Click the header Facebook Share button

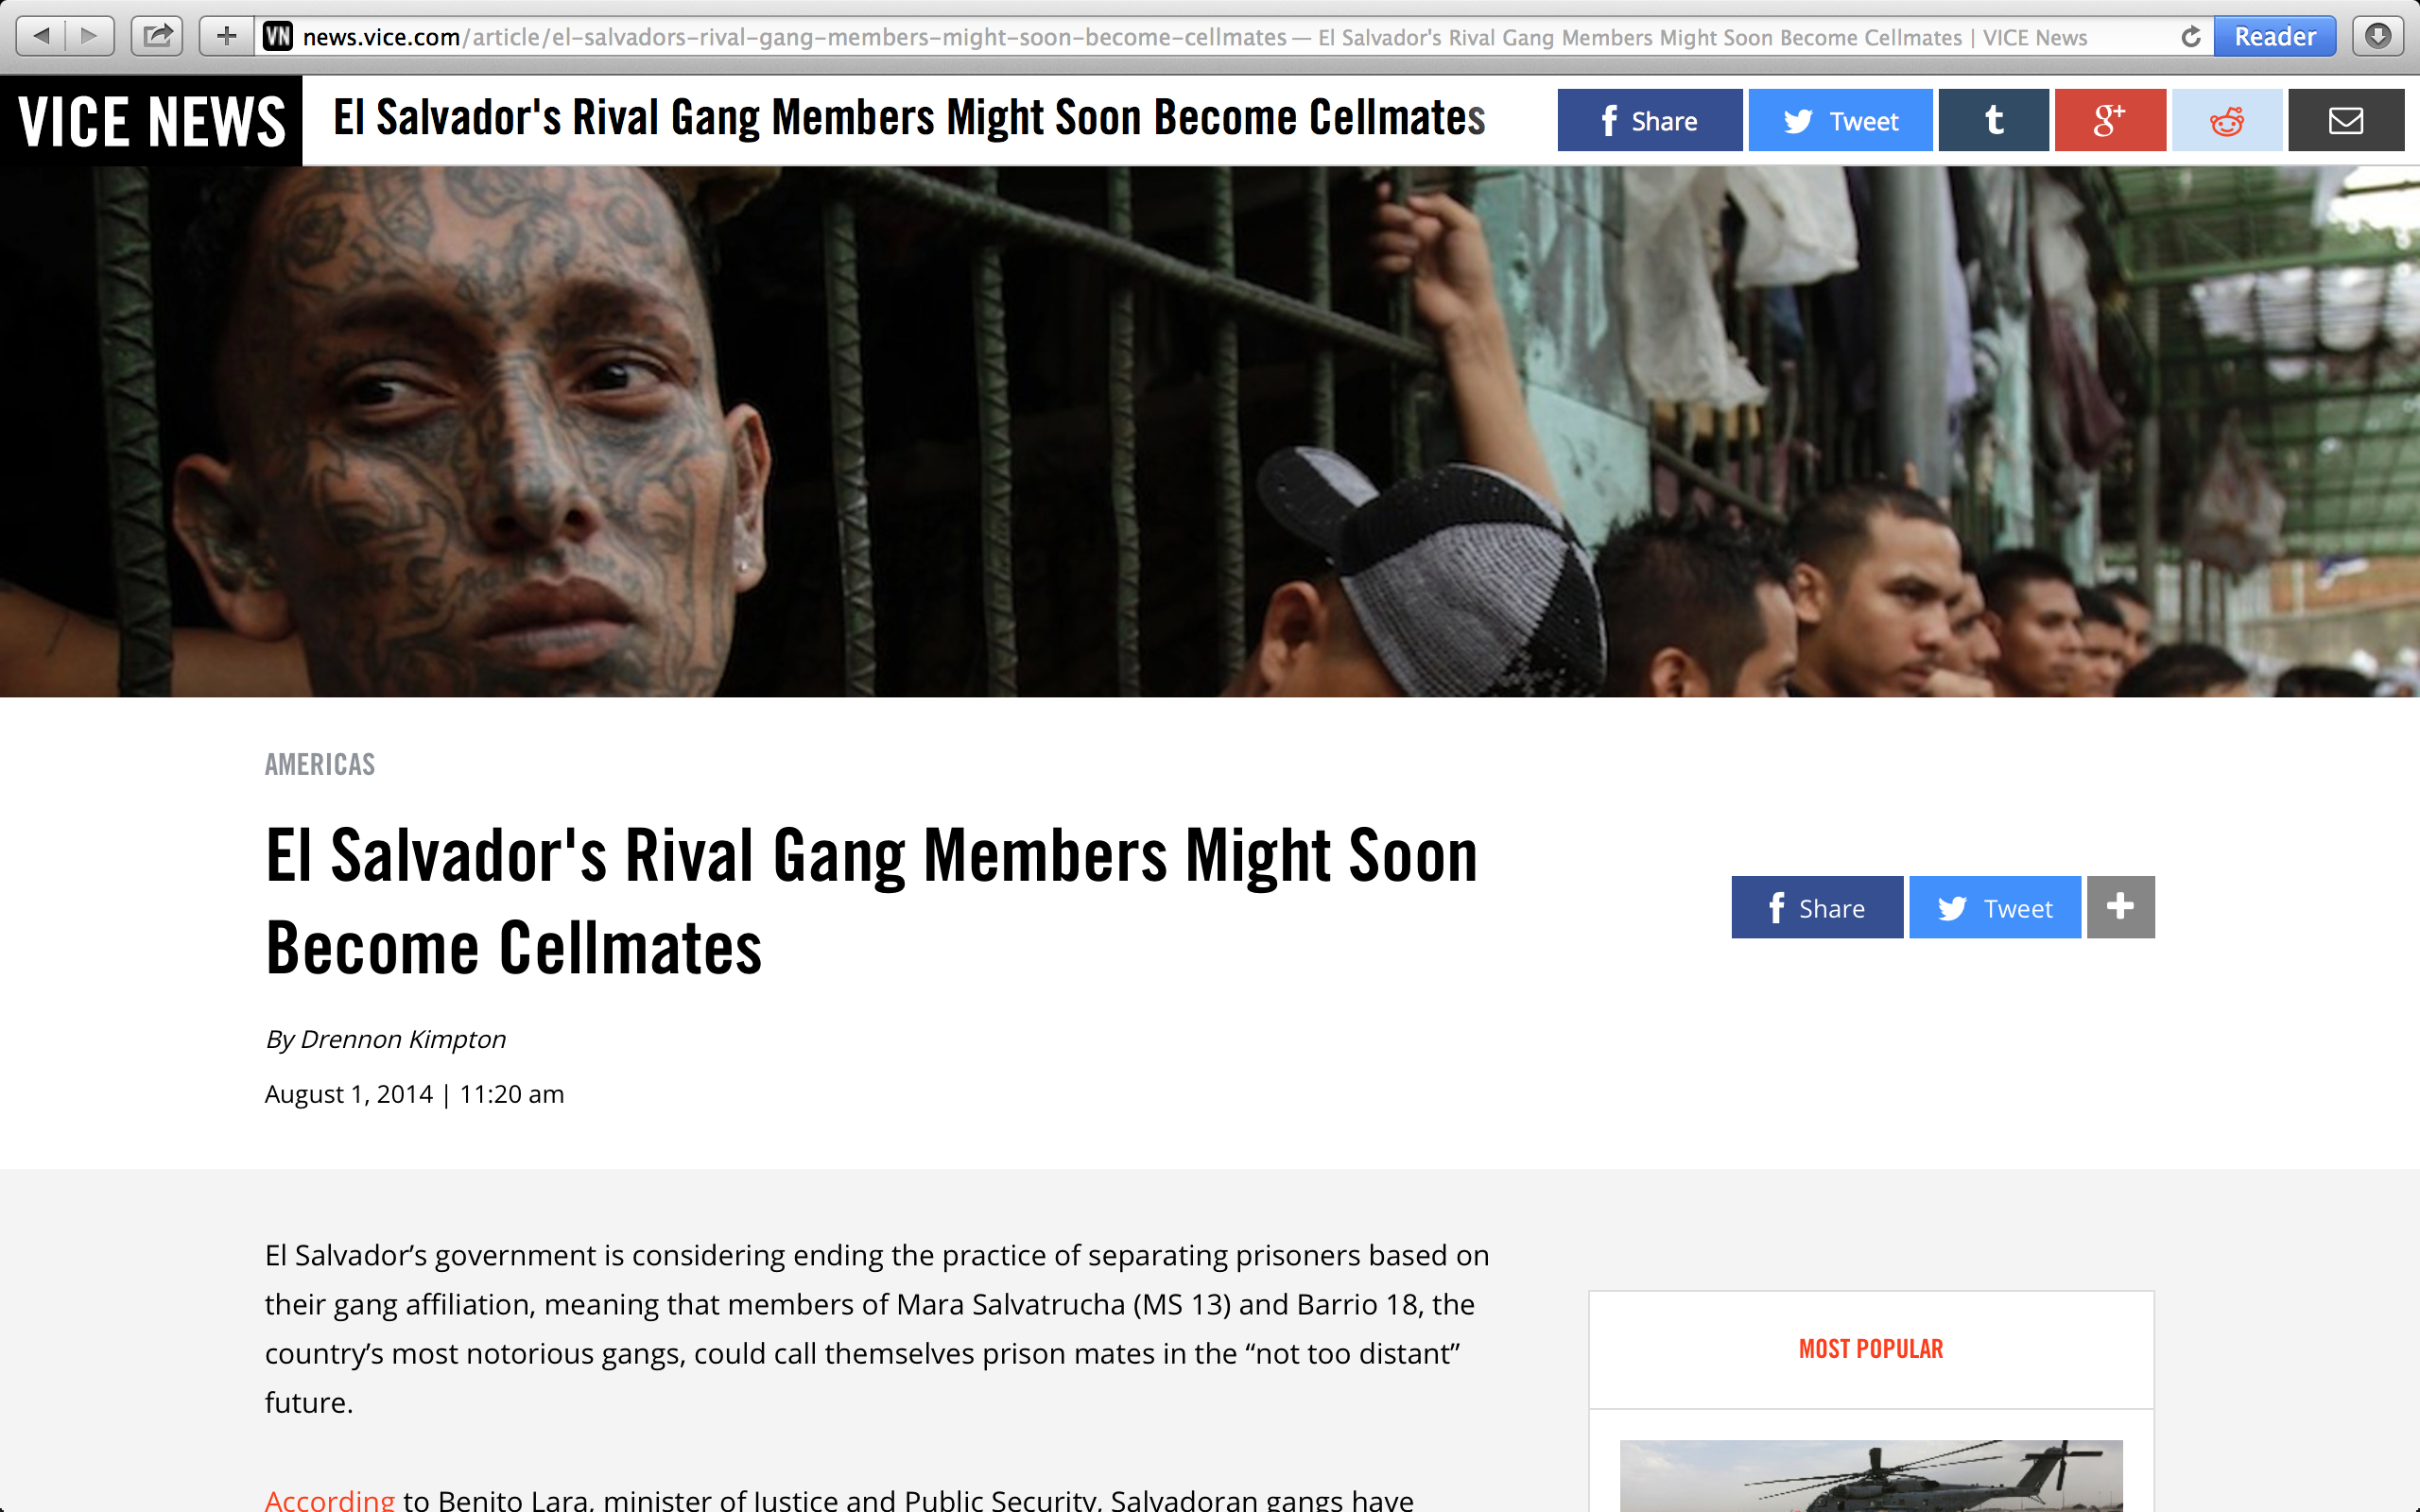pyautogui.click(x=1650, y=120)
